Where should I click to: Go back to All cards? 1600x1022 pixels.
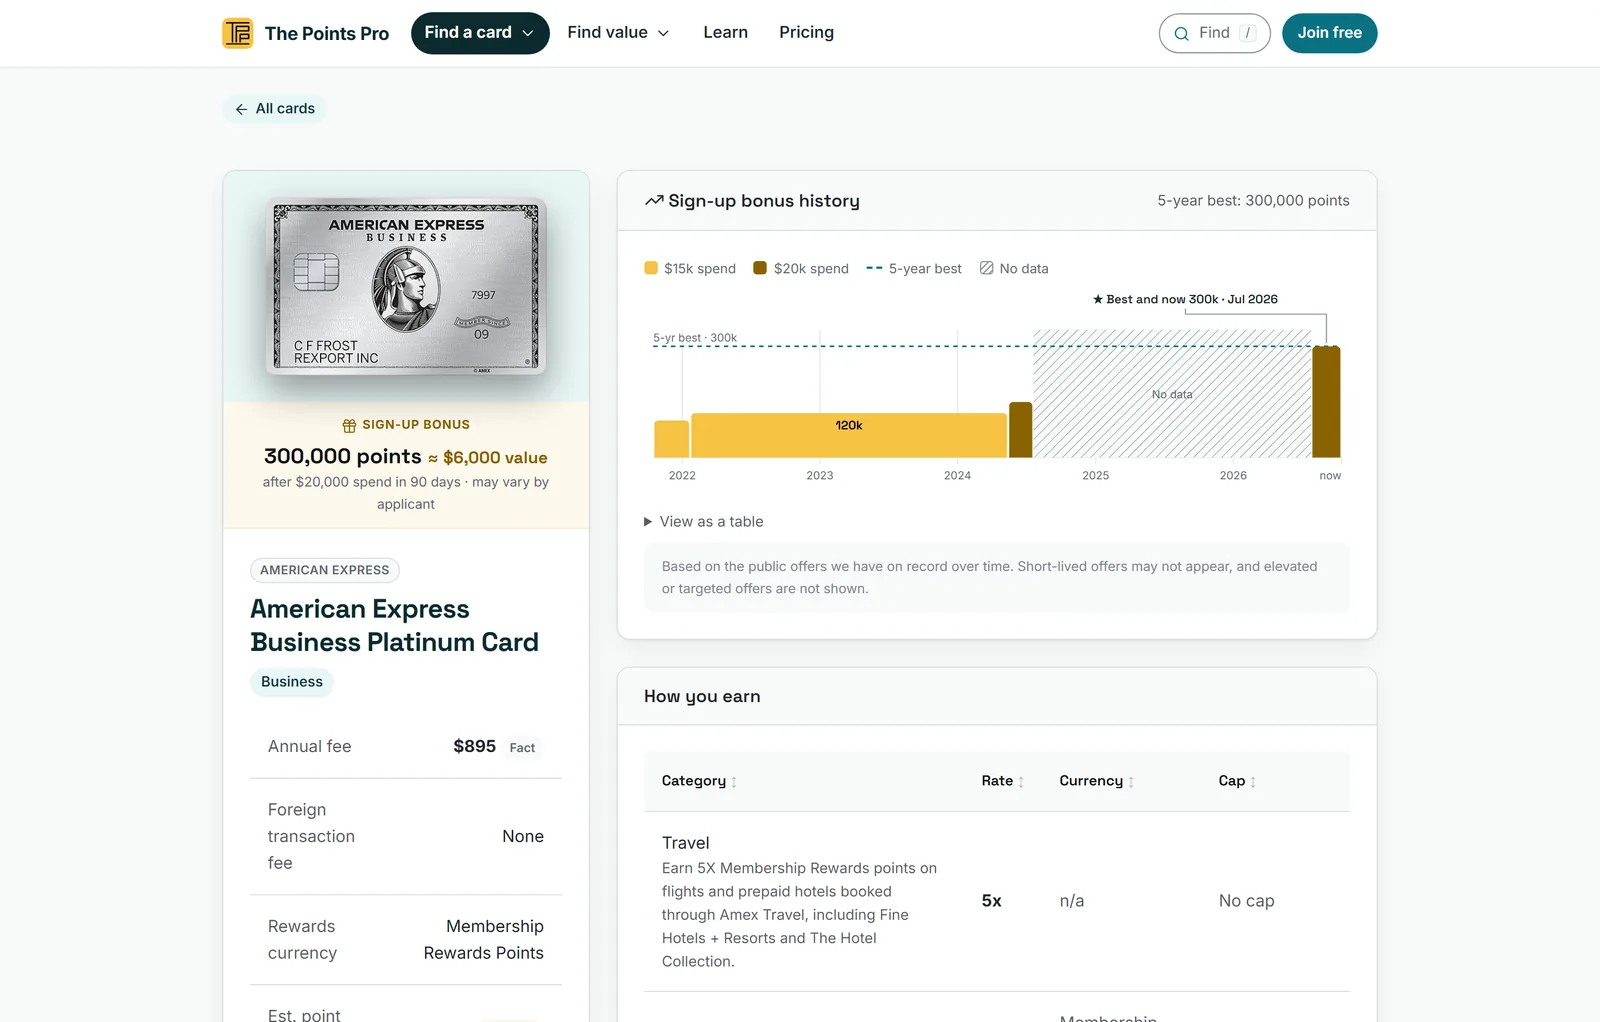(x=275, y=108)
